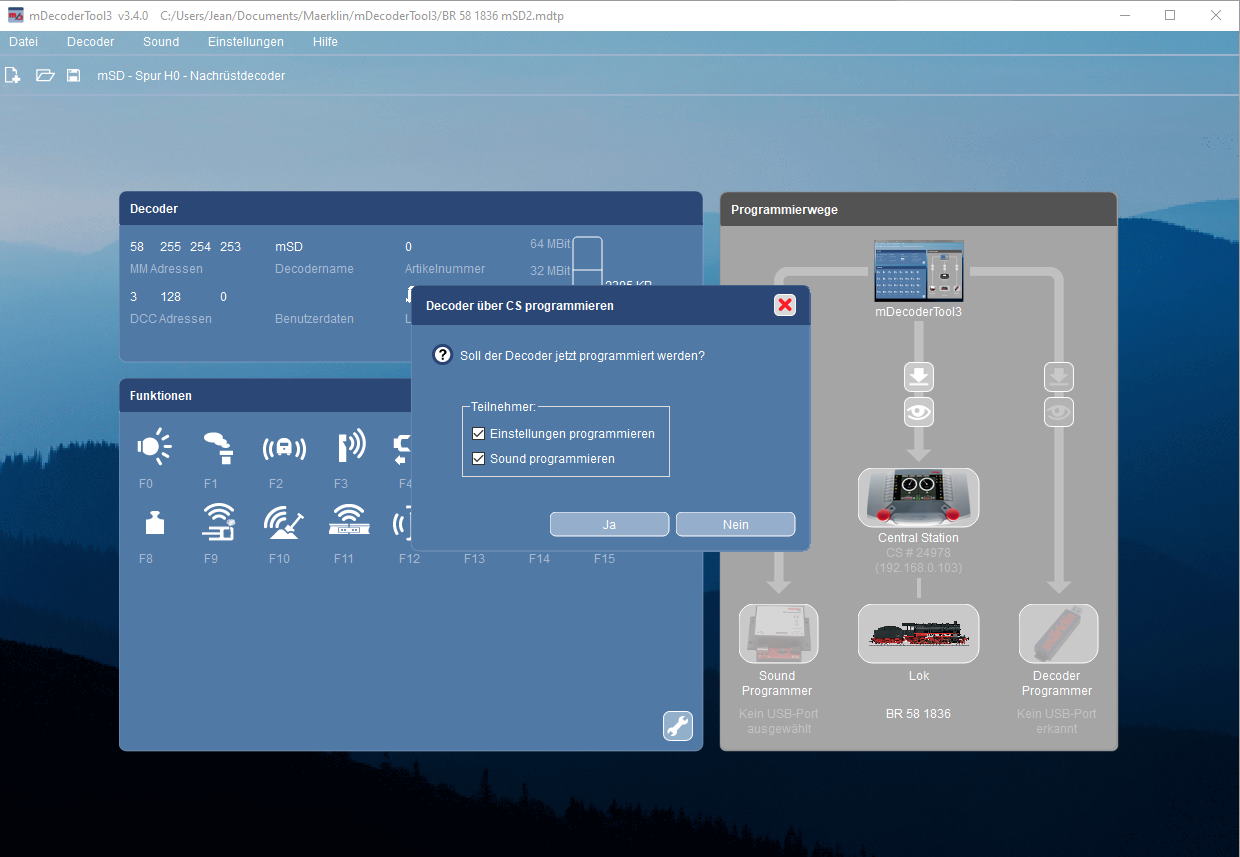Confirm programming with the Ja button
The height and width of the screenshot is (857, 1240).
coord(609,524)
